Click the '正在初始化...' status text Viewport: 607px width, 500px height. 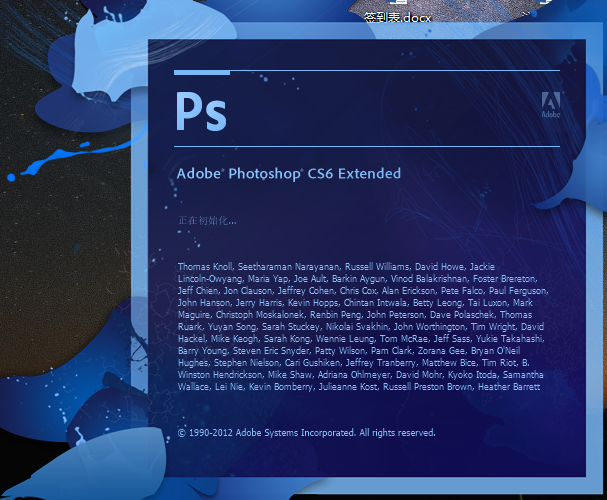click(207, 221)
